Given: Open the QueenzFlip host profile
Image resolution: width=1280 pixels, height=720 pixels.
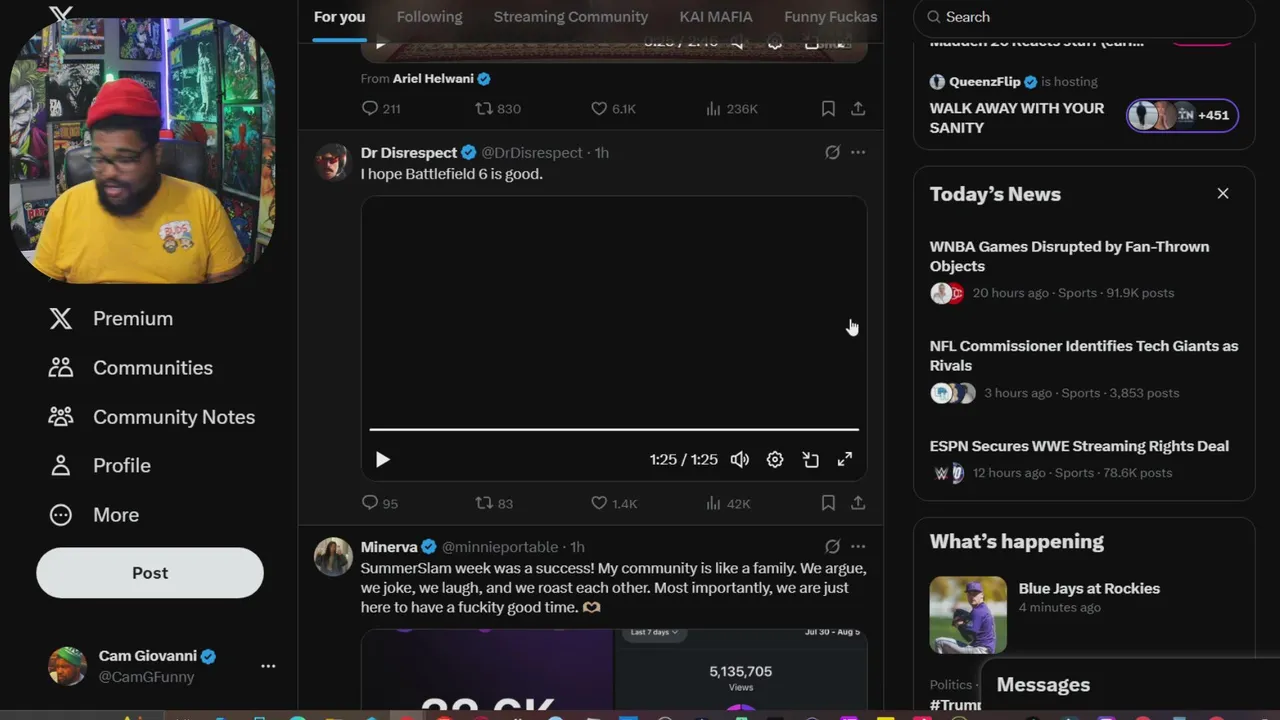Looking at the screenshot, I should point(984,82).
